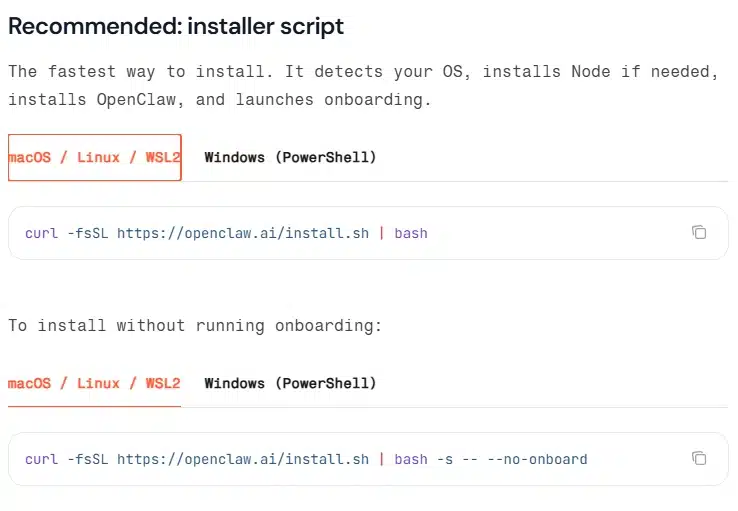Open Windows (PowerShell) tab under 'without running onboarding'
The width and height of the screenshot is (738, 511).
290,383
